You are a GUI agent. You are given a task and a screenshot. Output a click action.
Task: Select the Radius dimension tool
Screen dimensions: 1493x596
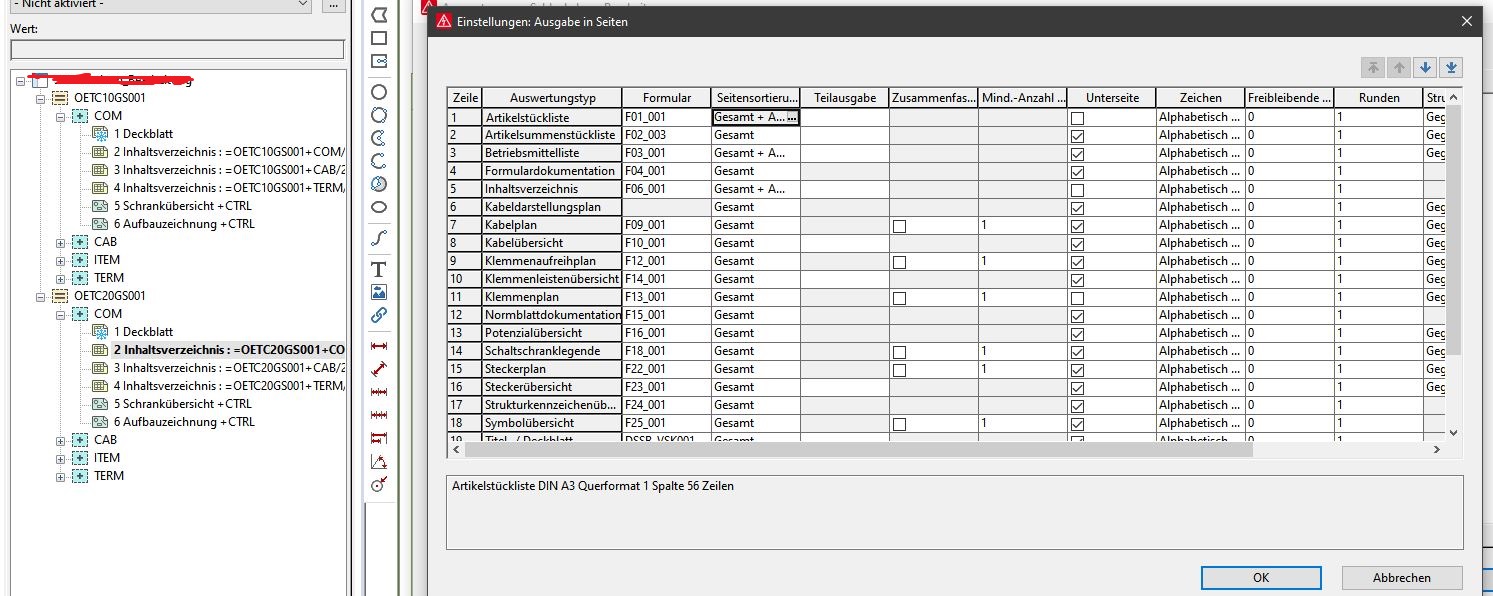379,485
